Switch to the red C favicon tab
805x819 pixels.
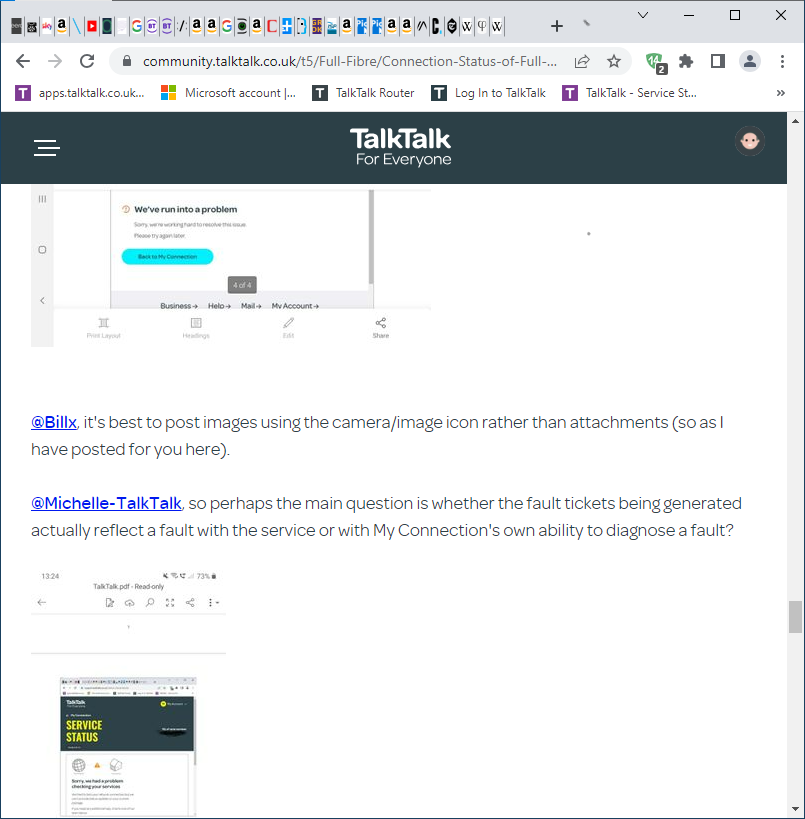(272, 26)
